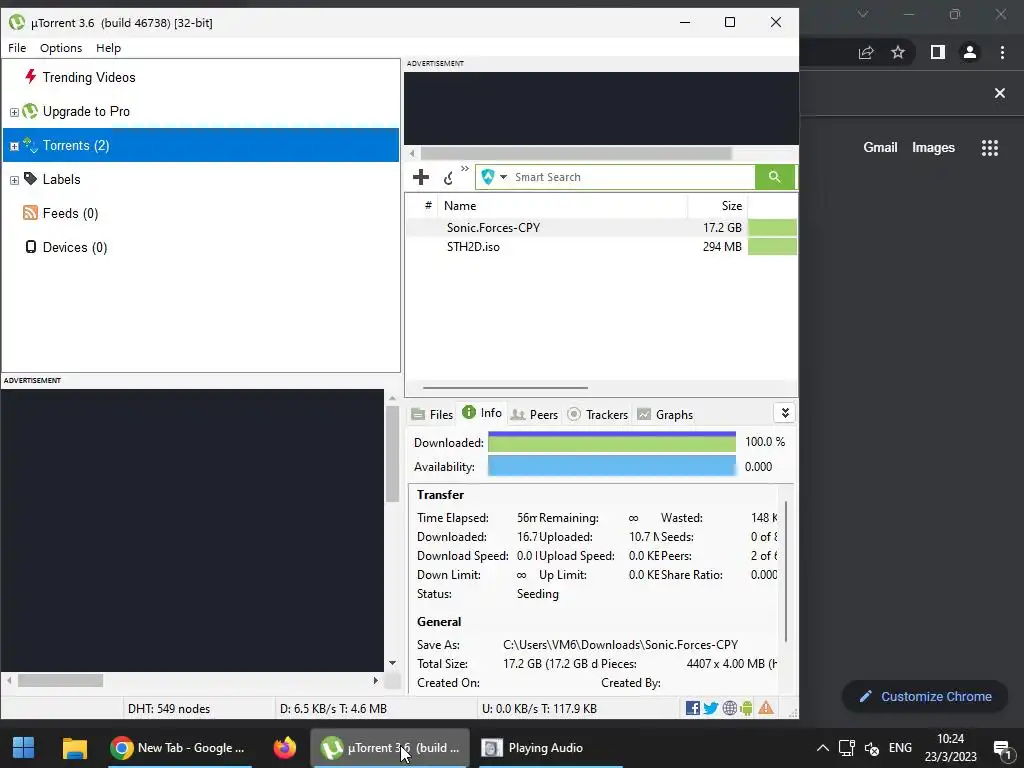Image resolution: width=1024 pixels, height=768 pixels.
Task: Click the Chrome share page icon
Action: tap(866, 52)
